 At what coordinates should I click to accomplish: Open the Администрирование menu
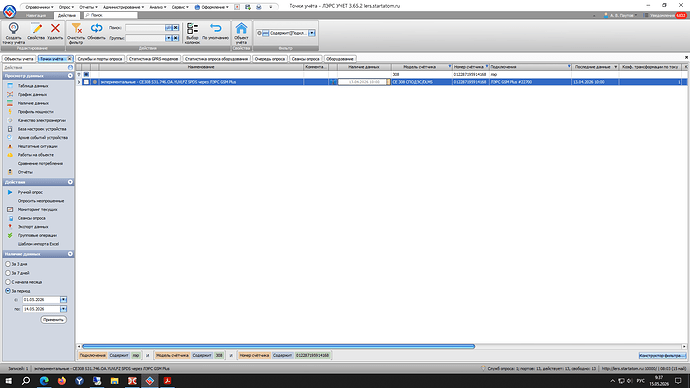click(x=123, y=7)
